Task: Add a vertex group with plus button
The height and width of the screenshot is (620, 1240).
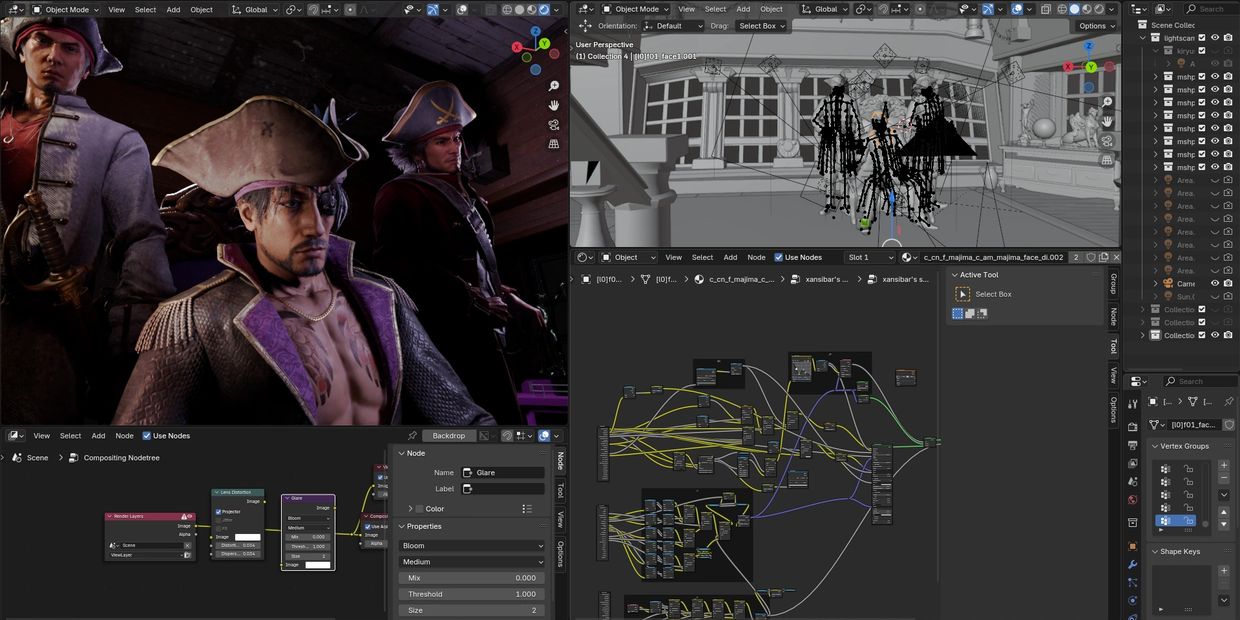Action: click(1223, 465)
